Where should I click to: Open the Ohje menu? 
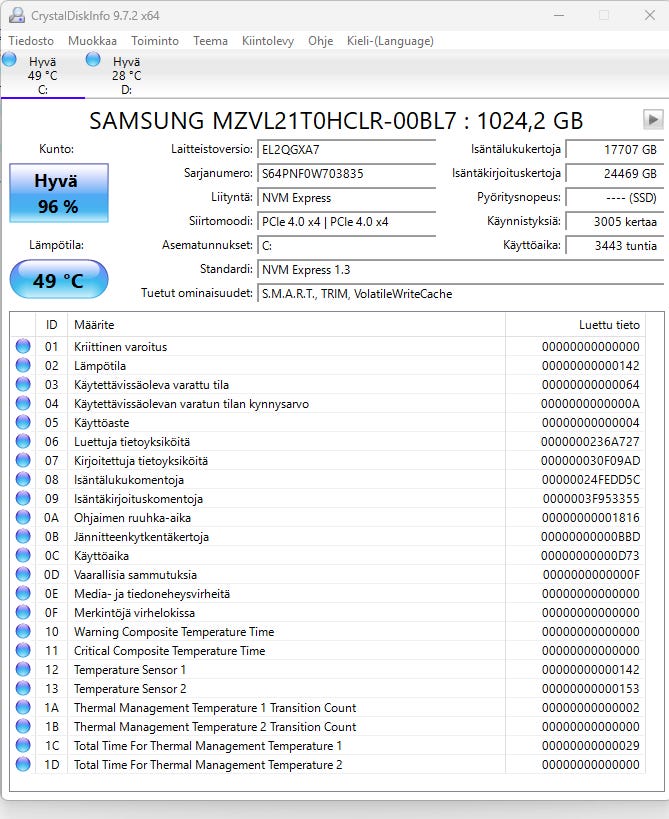pos(320,41)
